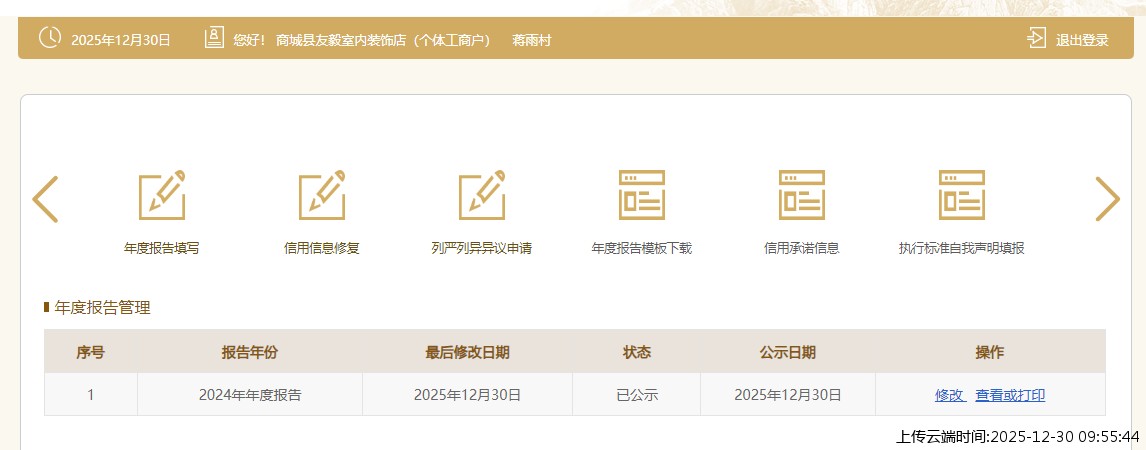Select the 列严列异议申请 icon

(482, 195)
